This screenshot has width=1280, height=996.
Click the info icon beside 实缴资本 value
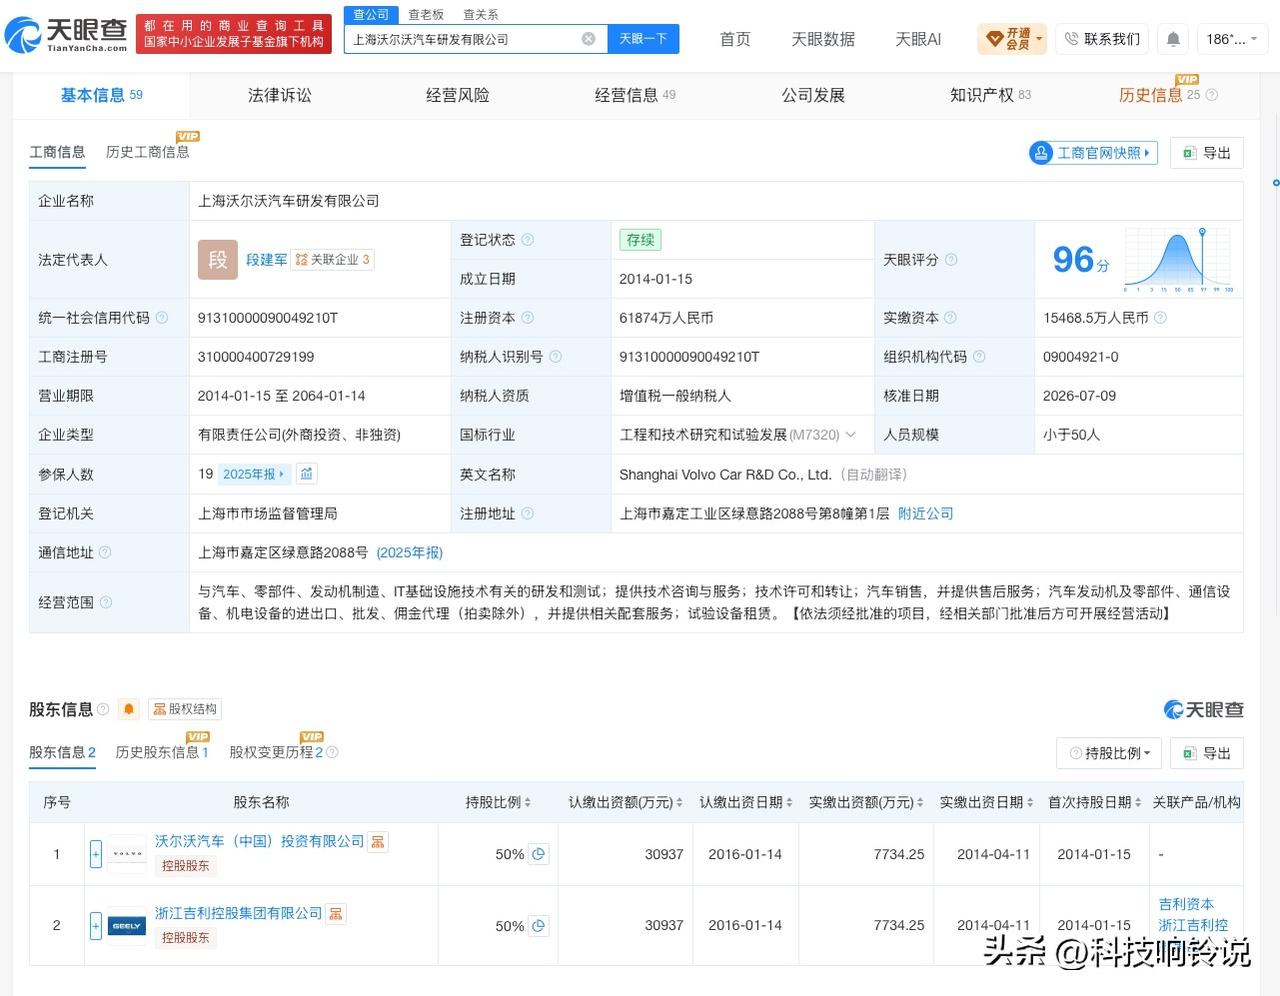coord(1160,318)
